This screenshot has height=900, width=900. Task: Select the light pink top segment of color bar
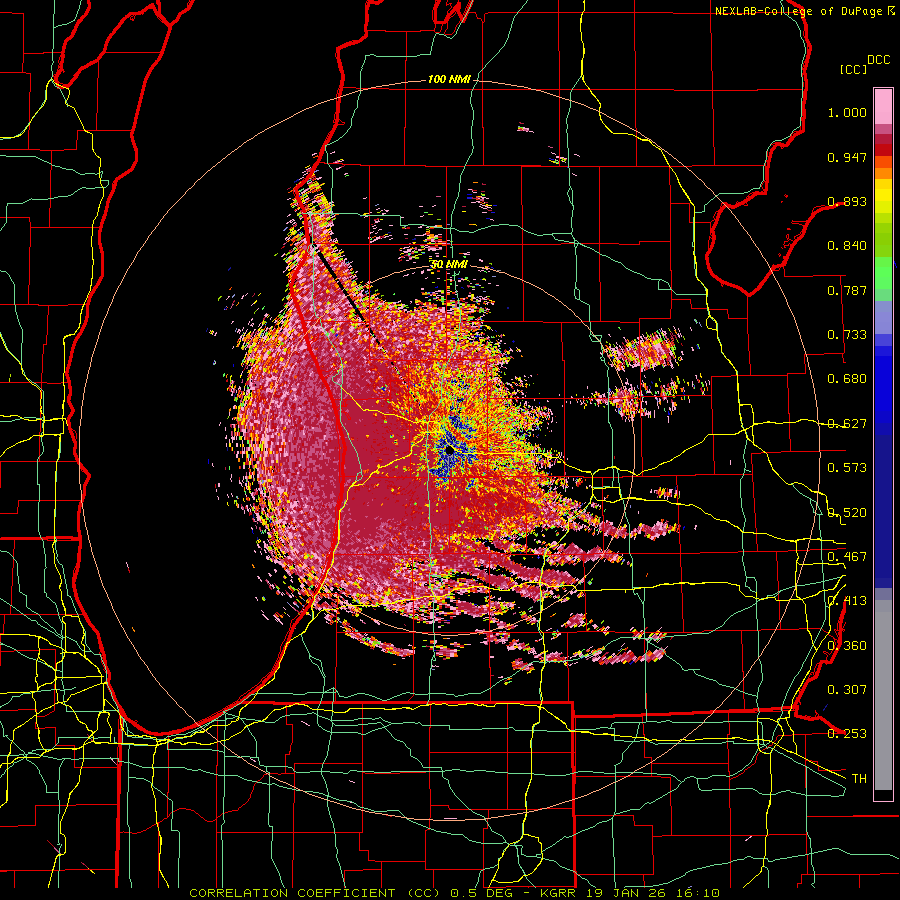pyautogui.click(x=883, y=107)
